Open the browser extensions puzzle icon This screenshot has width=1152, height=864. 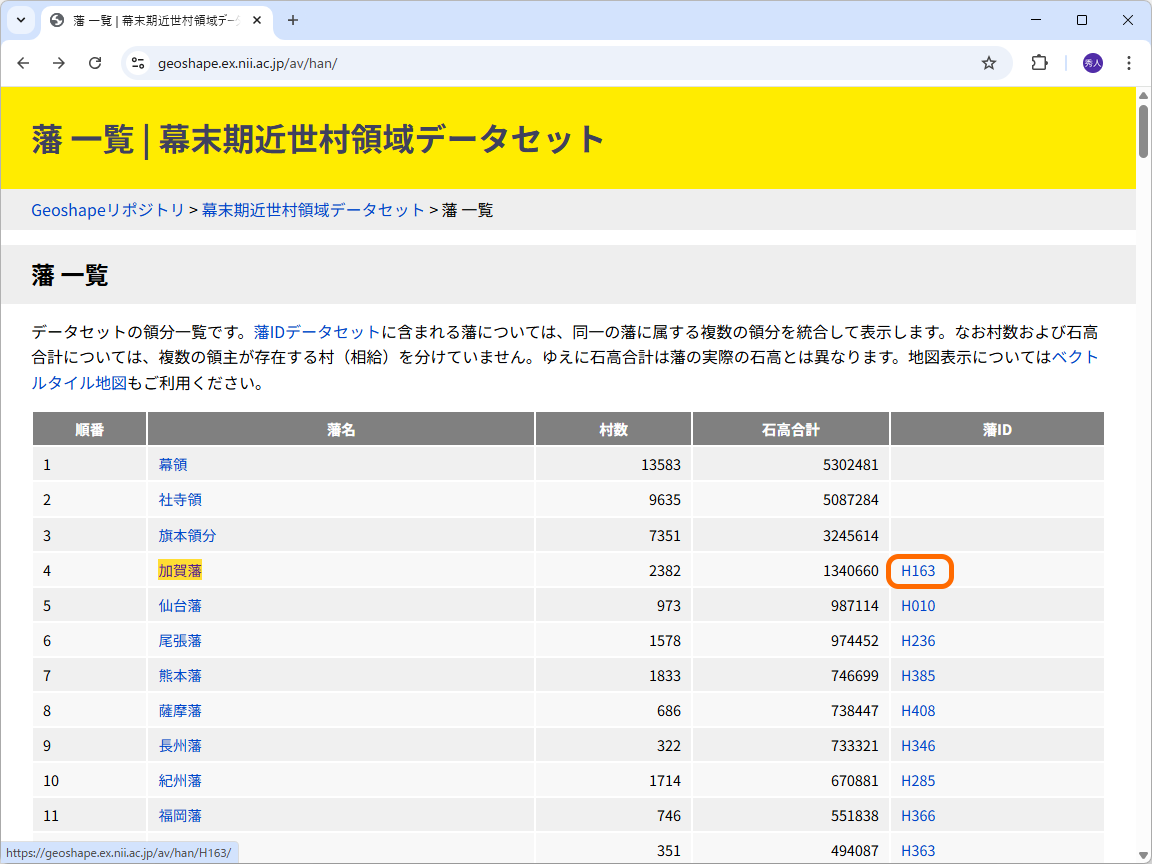pos(1039,62)
